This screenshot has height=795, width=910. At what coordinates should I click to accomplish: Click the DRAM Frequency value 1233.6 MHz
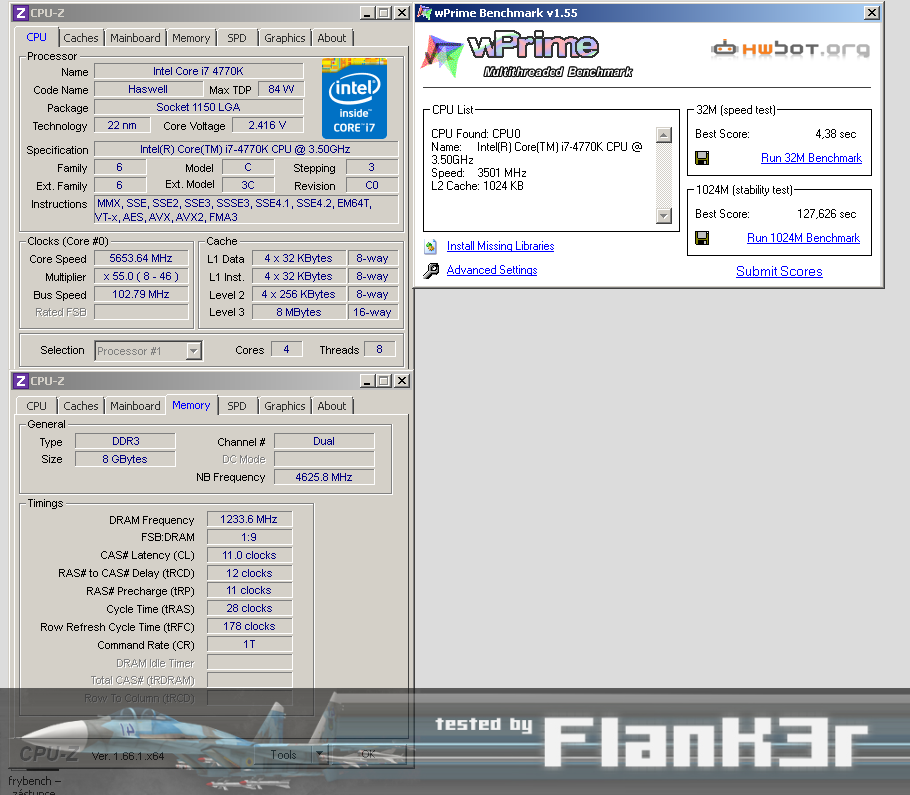[249, 519]
